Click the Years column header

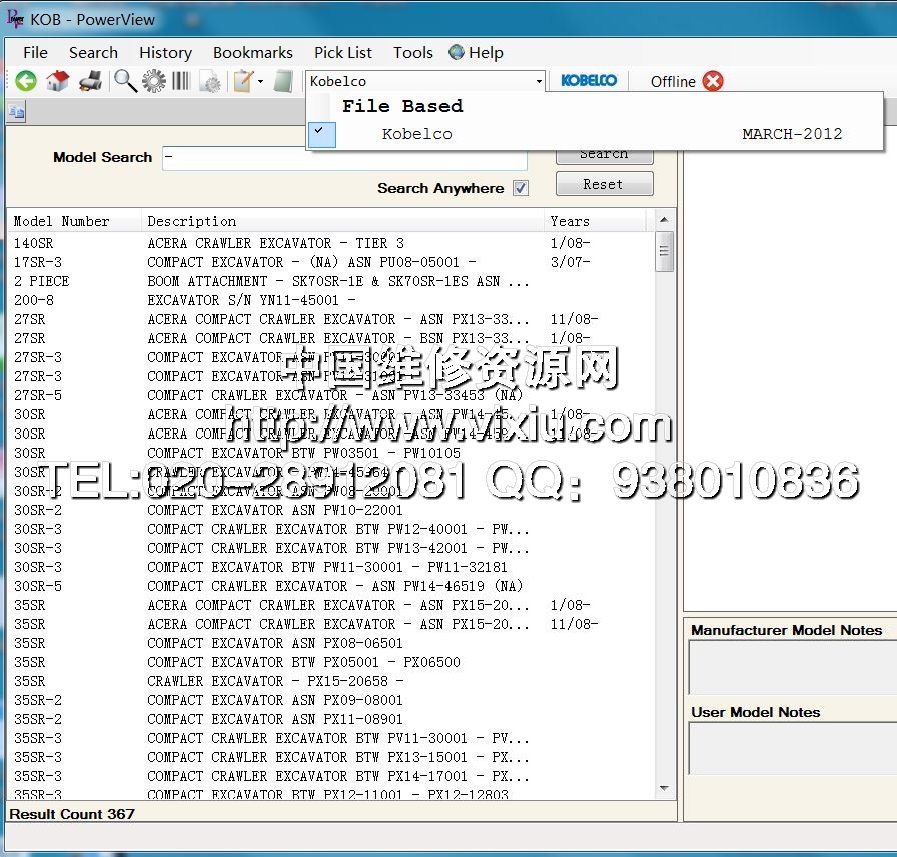click(x=570, y=221)
